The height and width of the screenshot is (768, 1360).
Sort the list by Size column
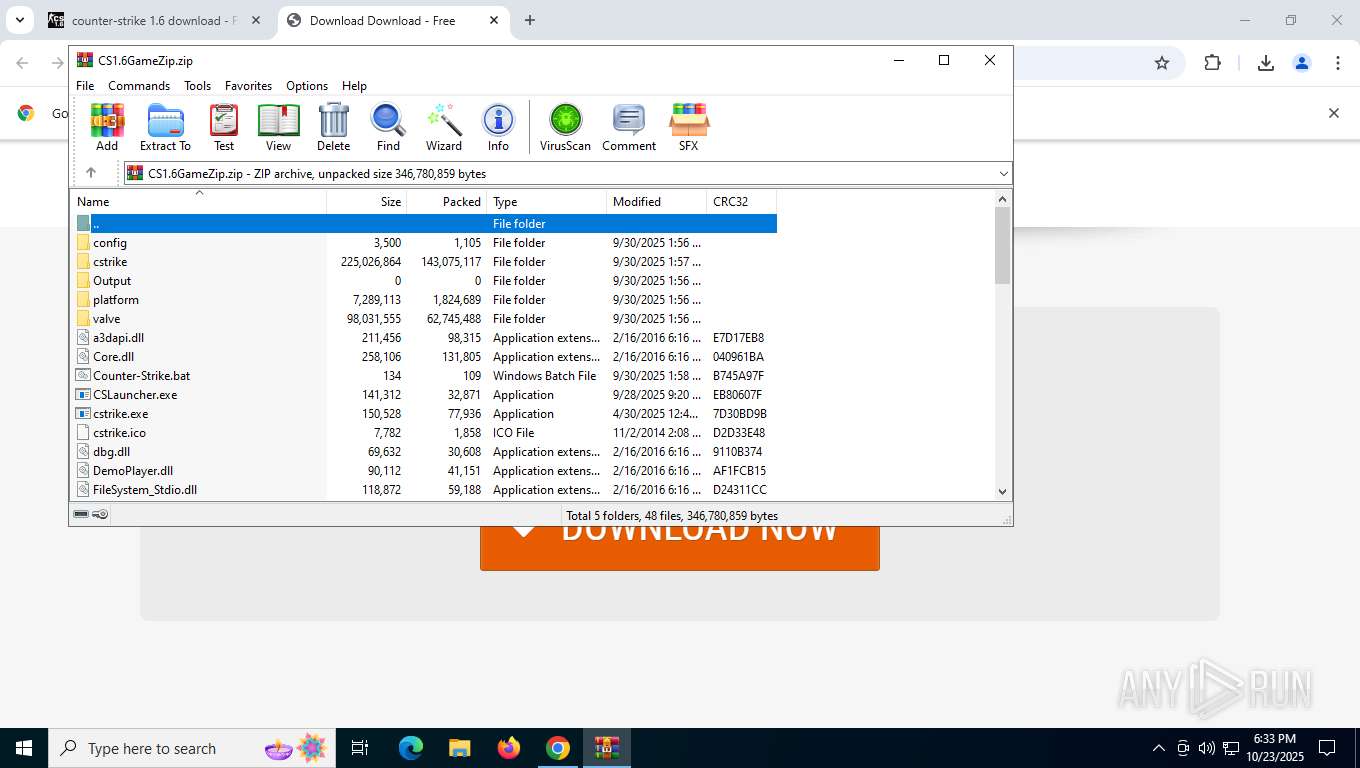pyautogui.click(x=366, y=201)
